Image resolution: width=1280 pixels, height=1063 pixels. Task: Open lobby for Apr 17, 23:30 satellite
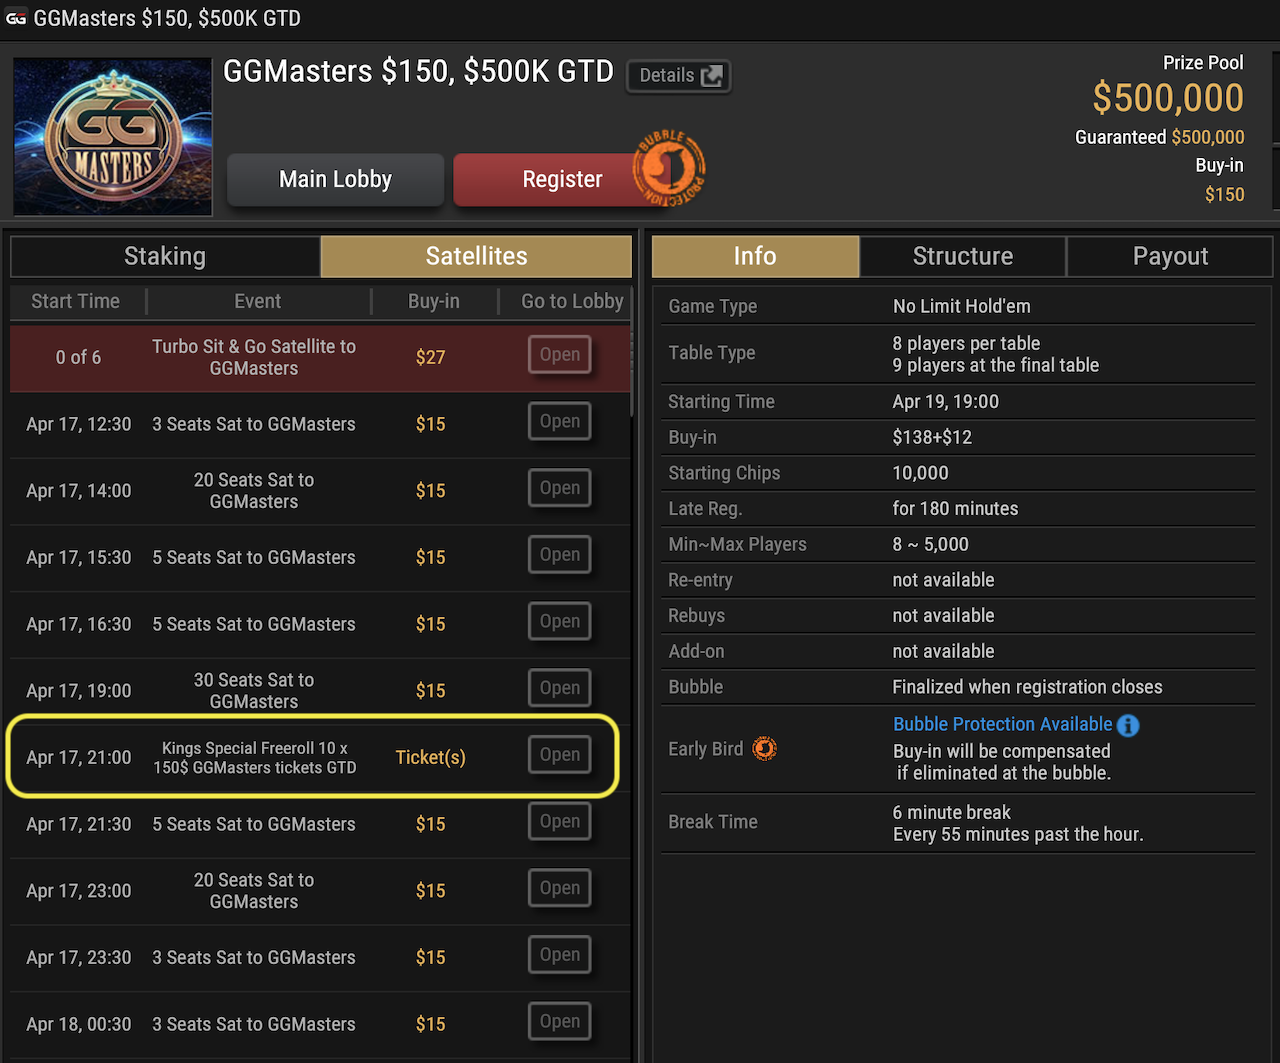[x=560, y=955]
